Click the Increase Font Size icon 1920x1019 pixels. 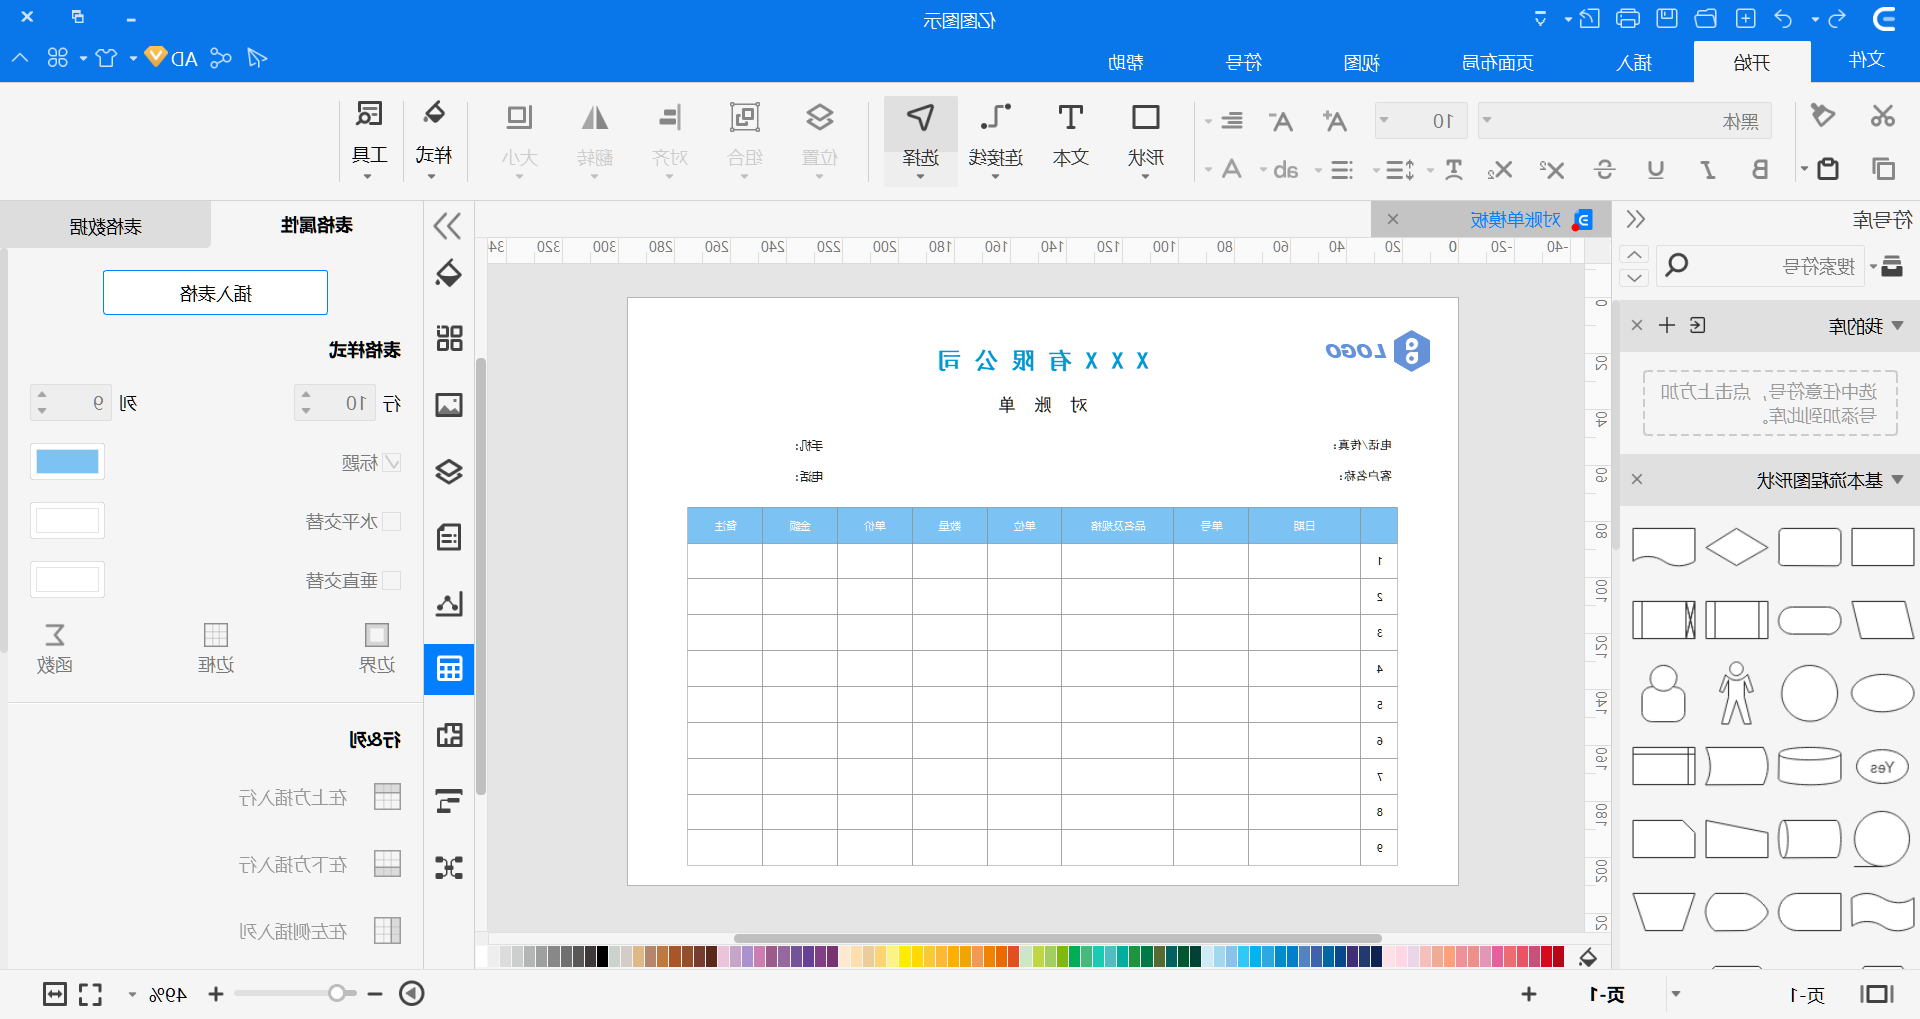coord(1334,121)
